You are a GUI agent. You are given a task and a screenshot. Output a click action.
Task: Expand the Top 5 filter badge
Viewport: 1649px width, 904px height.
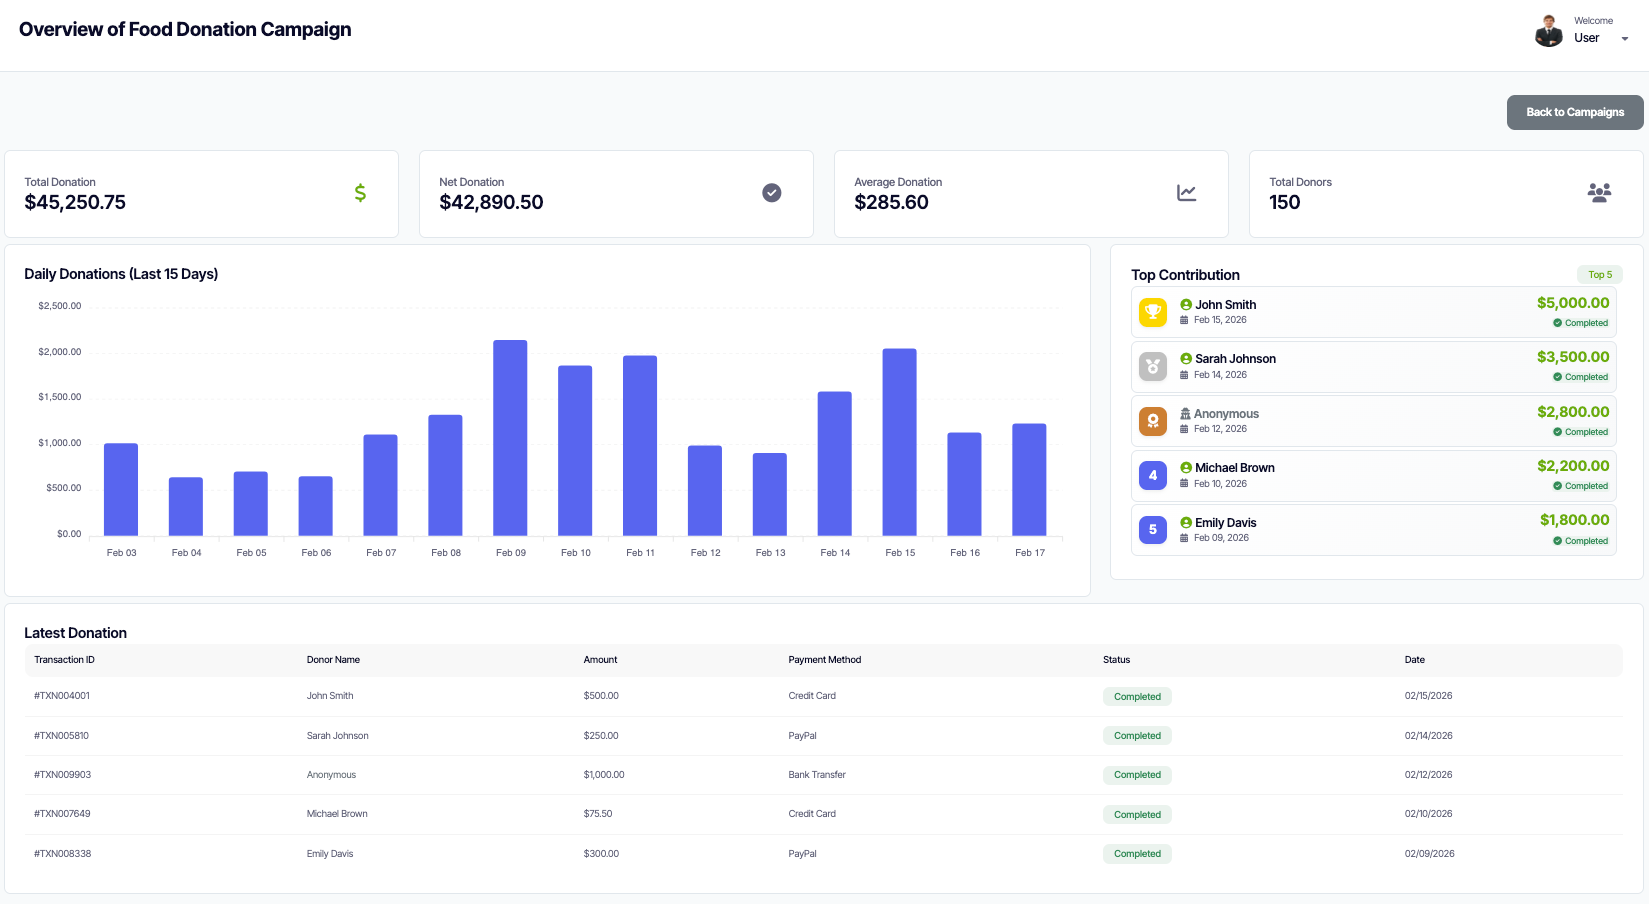pyautogui.click(x=1599, y=274)
